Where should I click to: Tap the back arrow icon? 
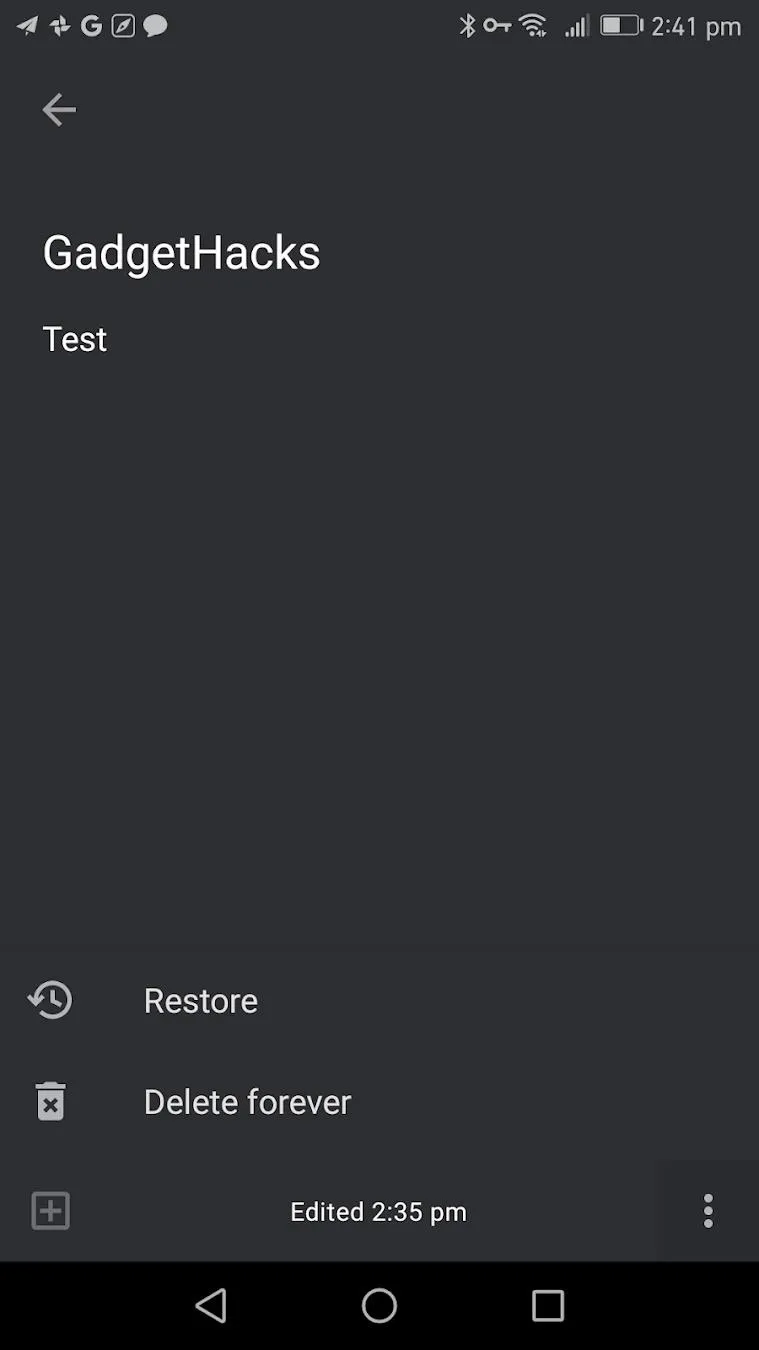(59, 109)
